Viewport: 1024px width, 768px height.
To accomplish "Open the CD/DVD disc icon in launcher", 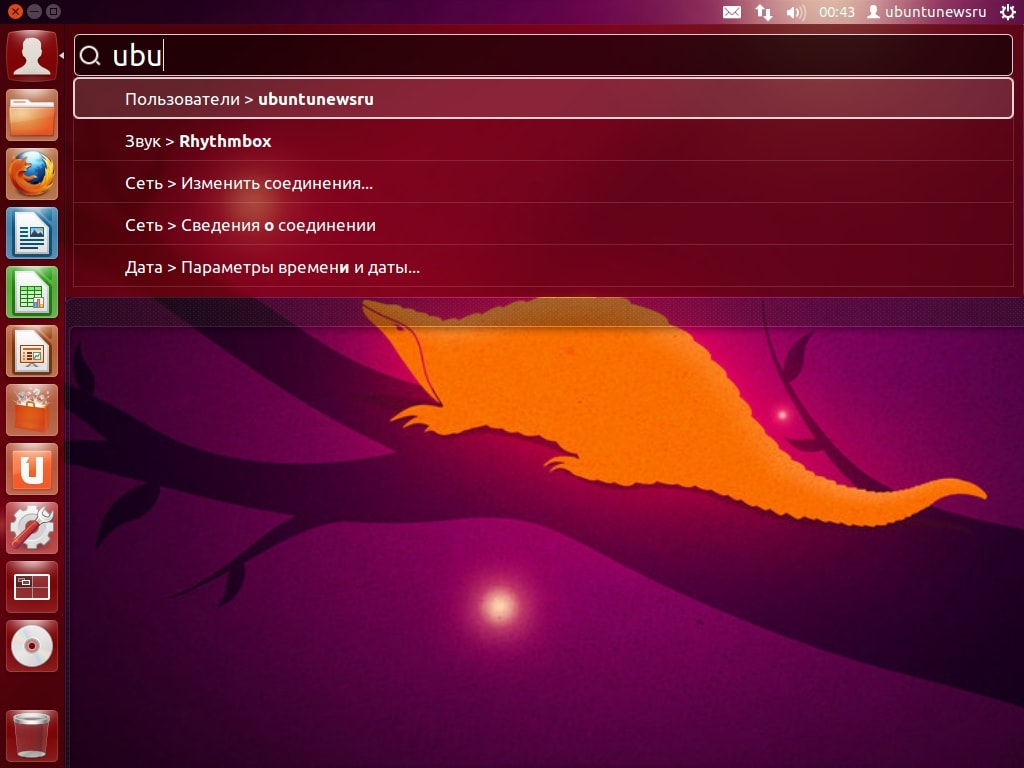I will click(32, 646).
